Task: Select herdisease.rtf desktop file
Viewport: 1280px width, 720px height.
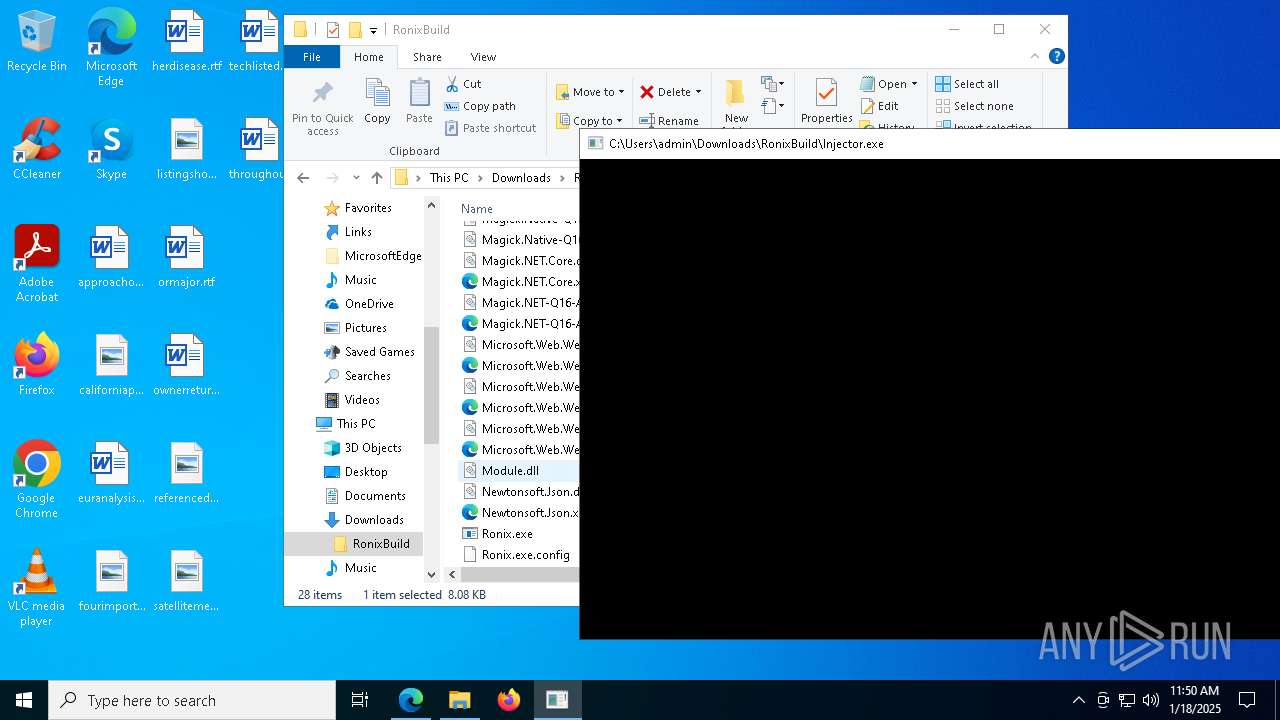Action: click(186, 43)
